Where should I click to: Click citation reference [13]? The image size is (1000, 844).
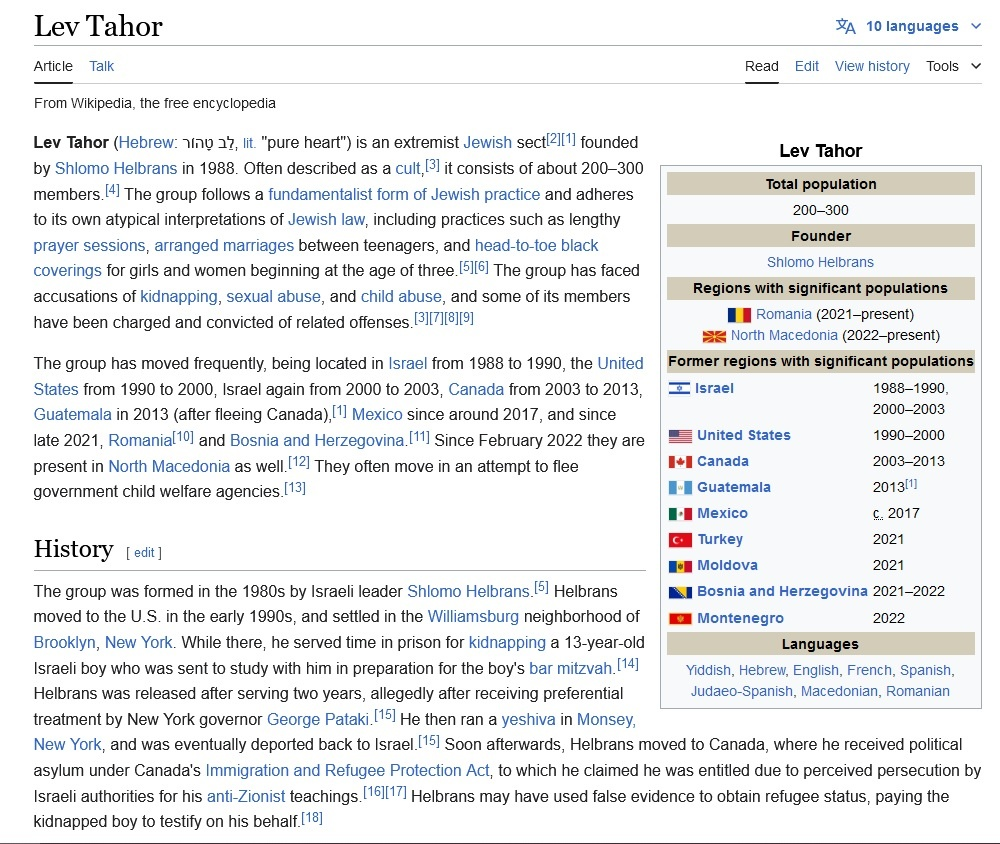[x=295, y=488]
